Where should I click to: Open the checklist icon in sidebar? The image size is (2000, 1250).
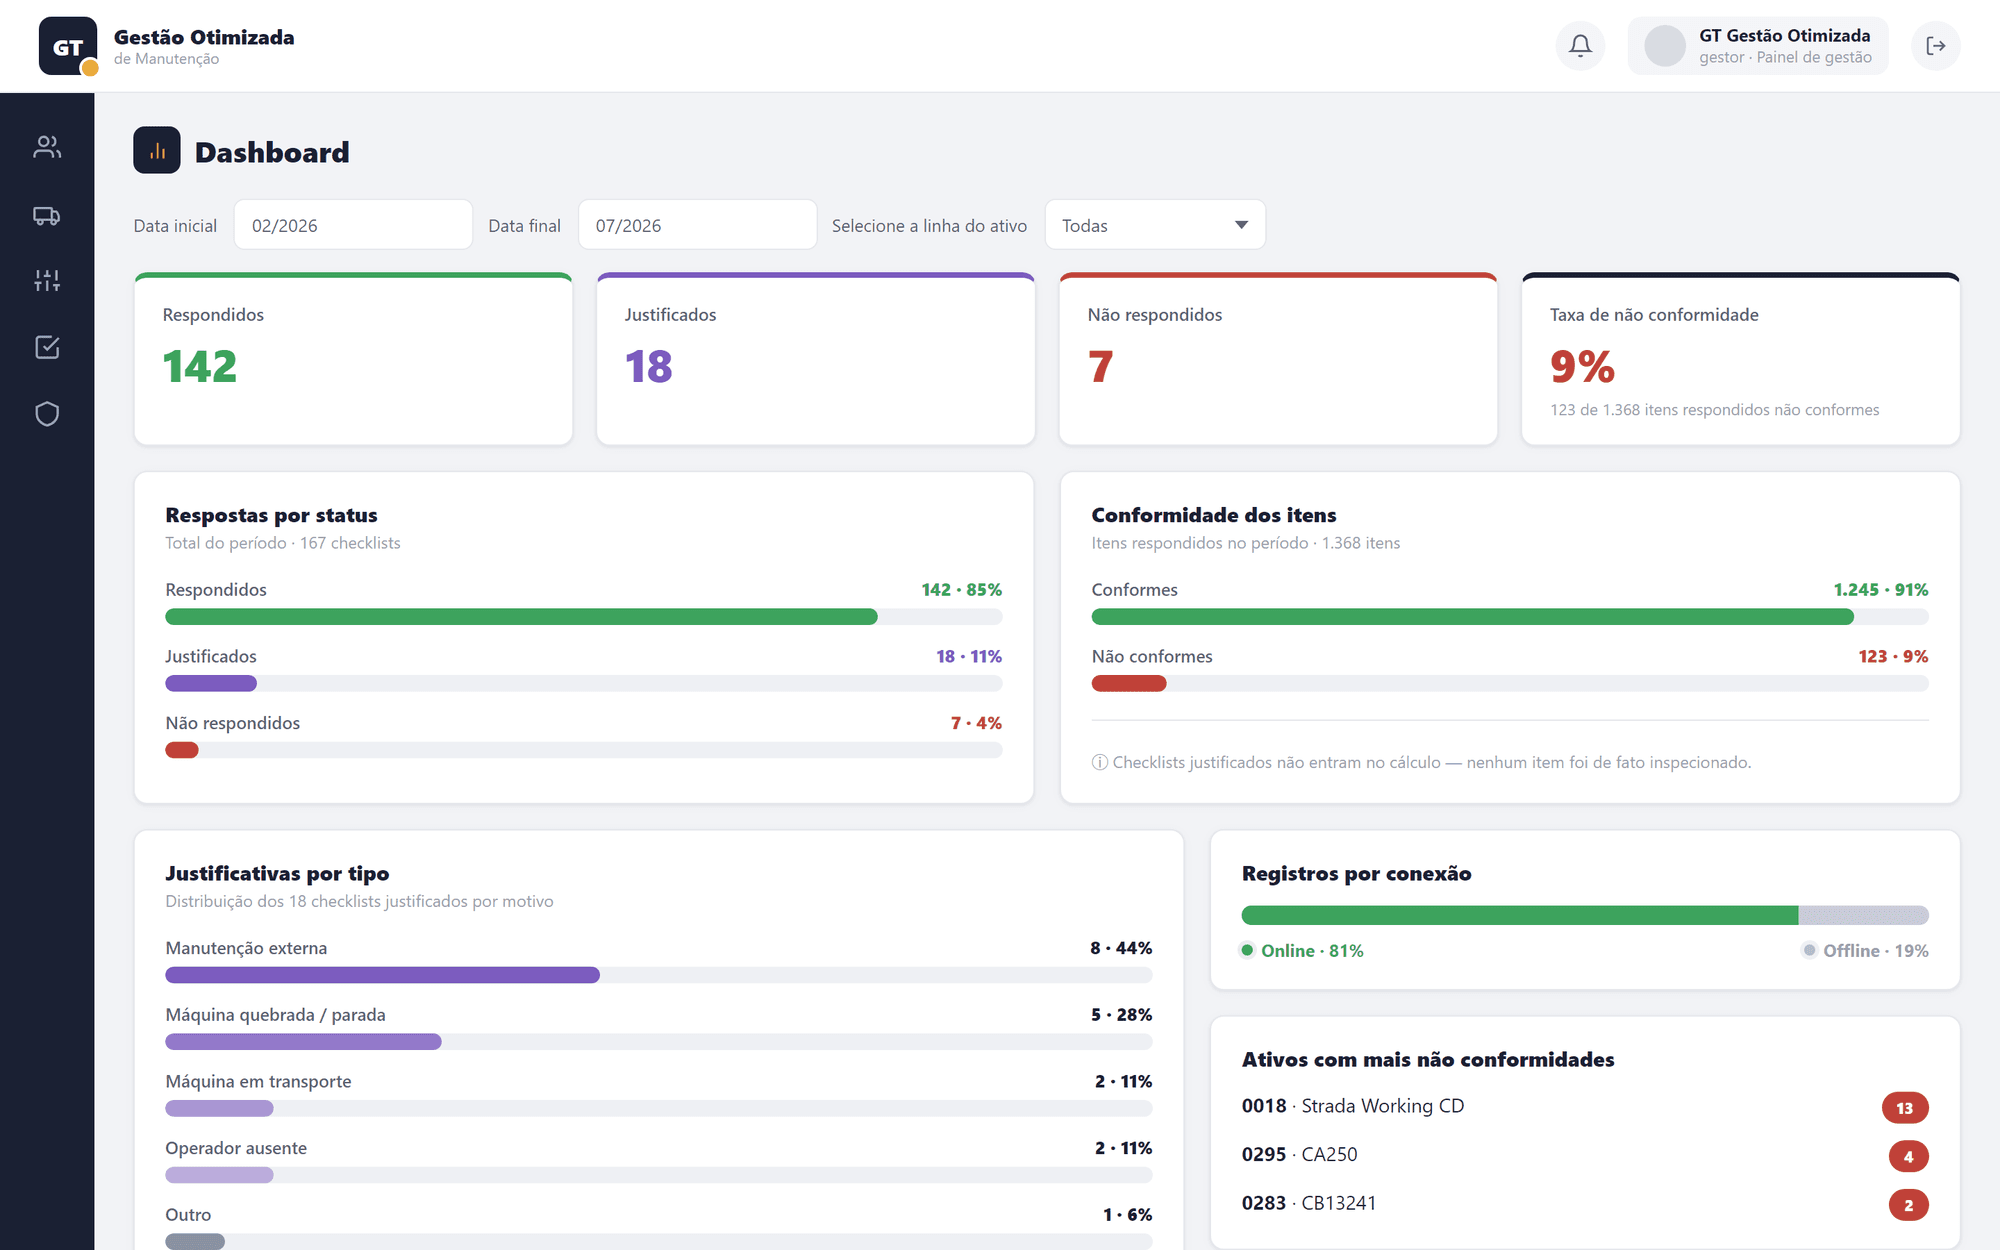pyautogui.click(x=47, y=347)
